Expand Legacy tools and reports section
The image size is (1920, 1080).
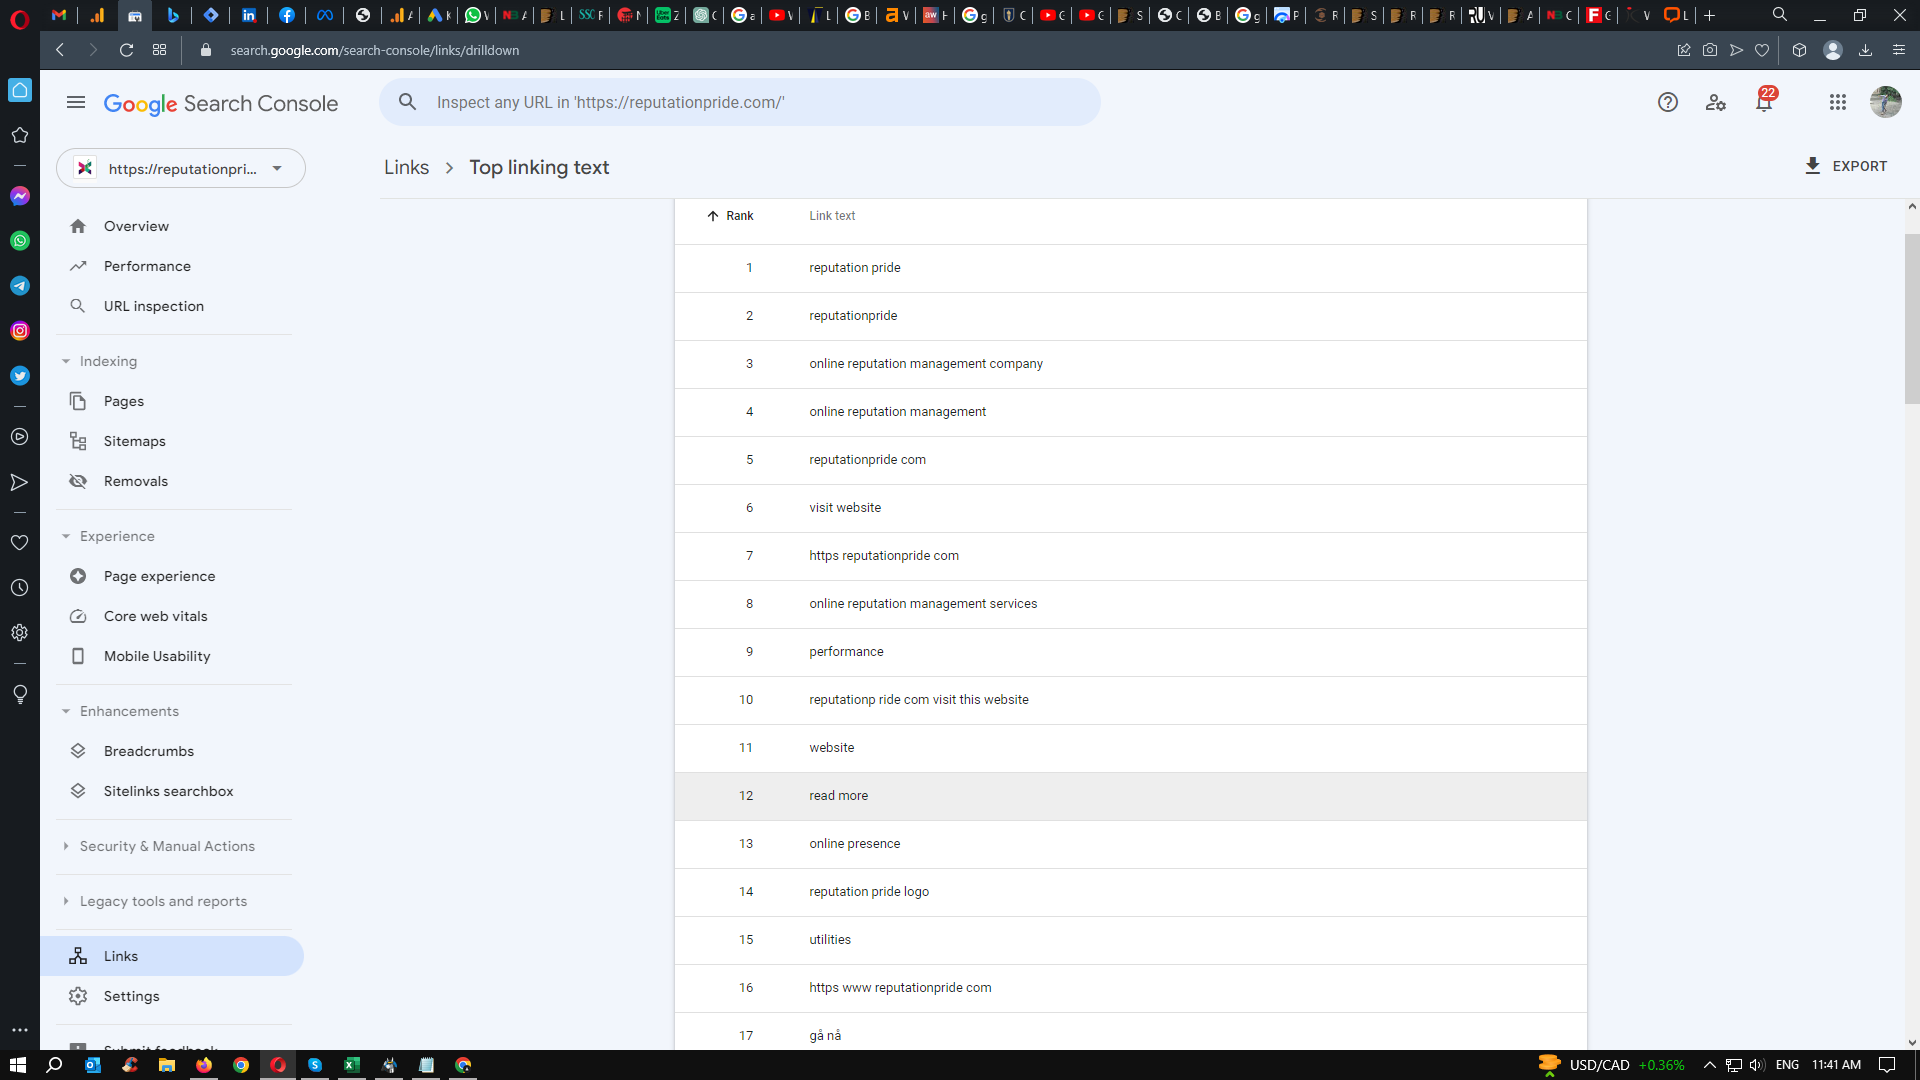pyautogui.click(x=66, y=901)
